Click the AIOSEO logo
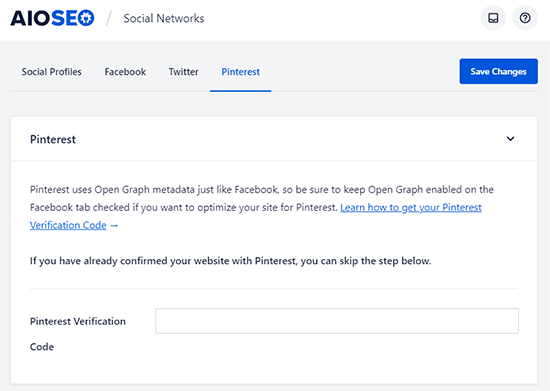This screenshot has height=391, width=550. pos(52,18)
